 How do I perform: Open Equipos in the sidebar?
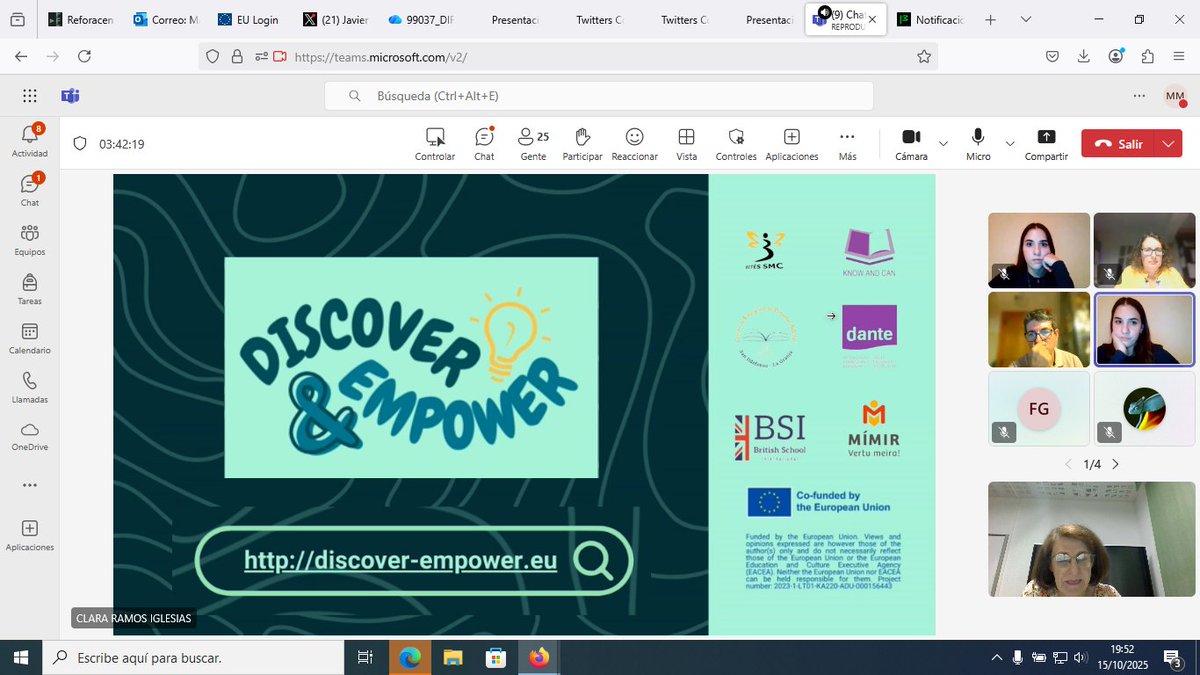[x=29, y=239]
